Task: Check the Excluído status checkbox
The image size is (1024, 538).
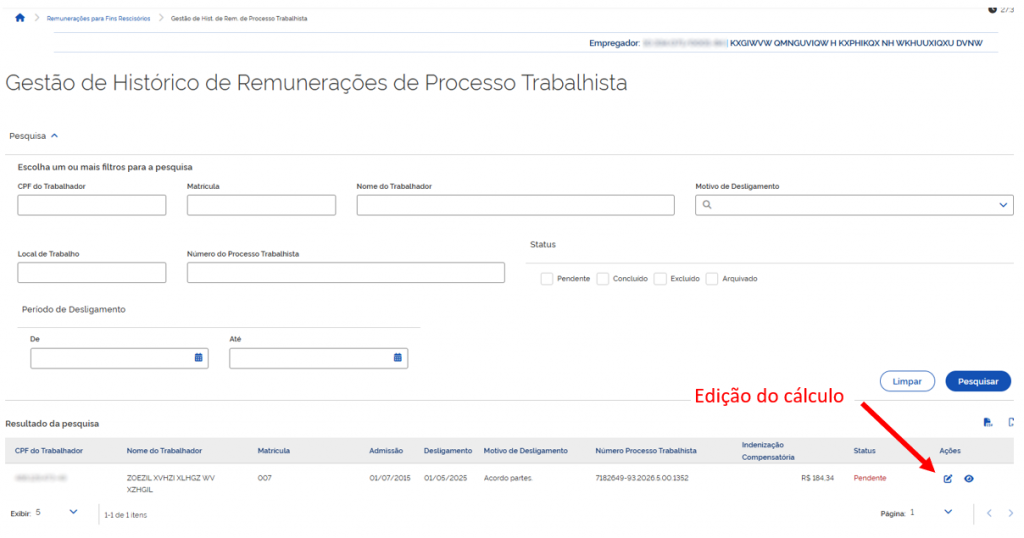Action: [x=660, y=279]
